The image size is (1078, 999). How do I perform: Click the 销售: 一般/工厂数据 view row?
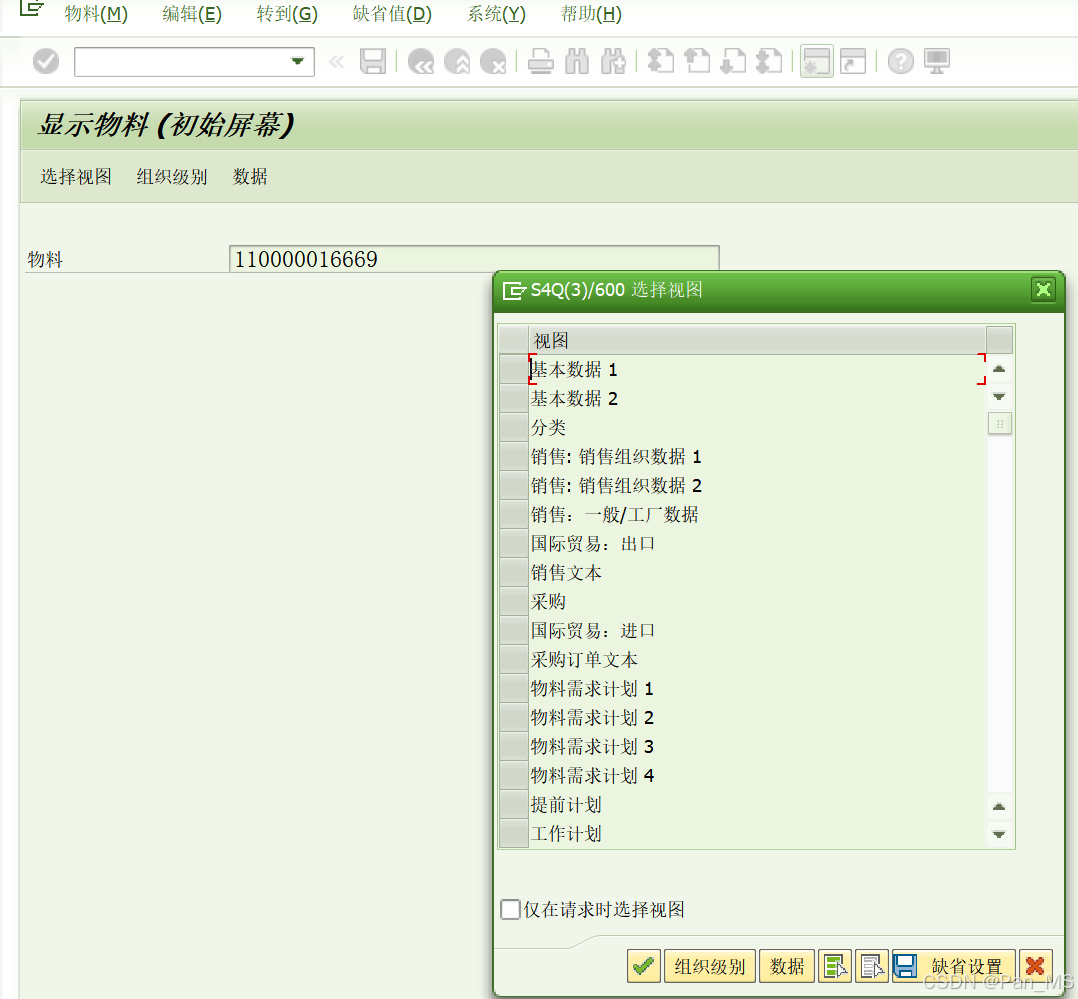(x=756, y=514)
